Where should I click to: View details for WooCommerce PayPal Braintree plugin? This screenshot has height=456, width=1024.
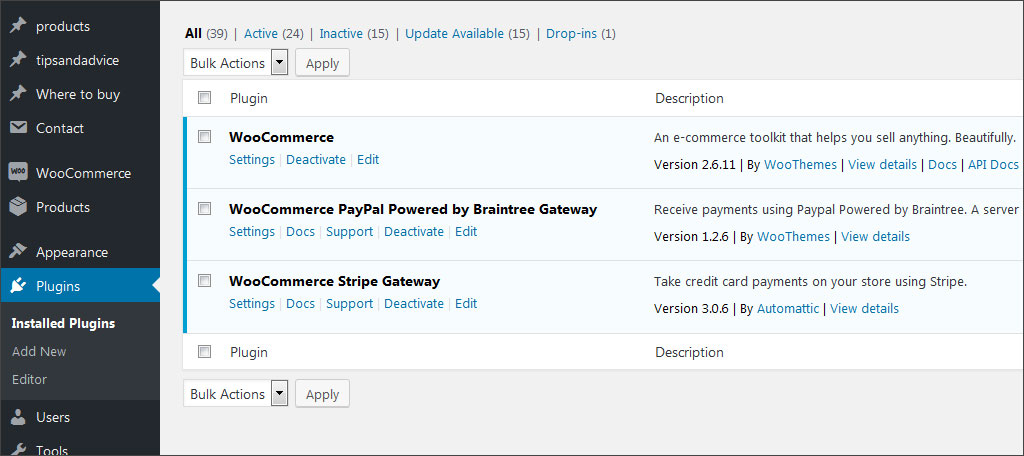(875, 237)
